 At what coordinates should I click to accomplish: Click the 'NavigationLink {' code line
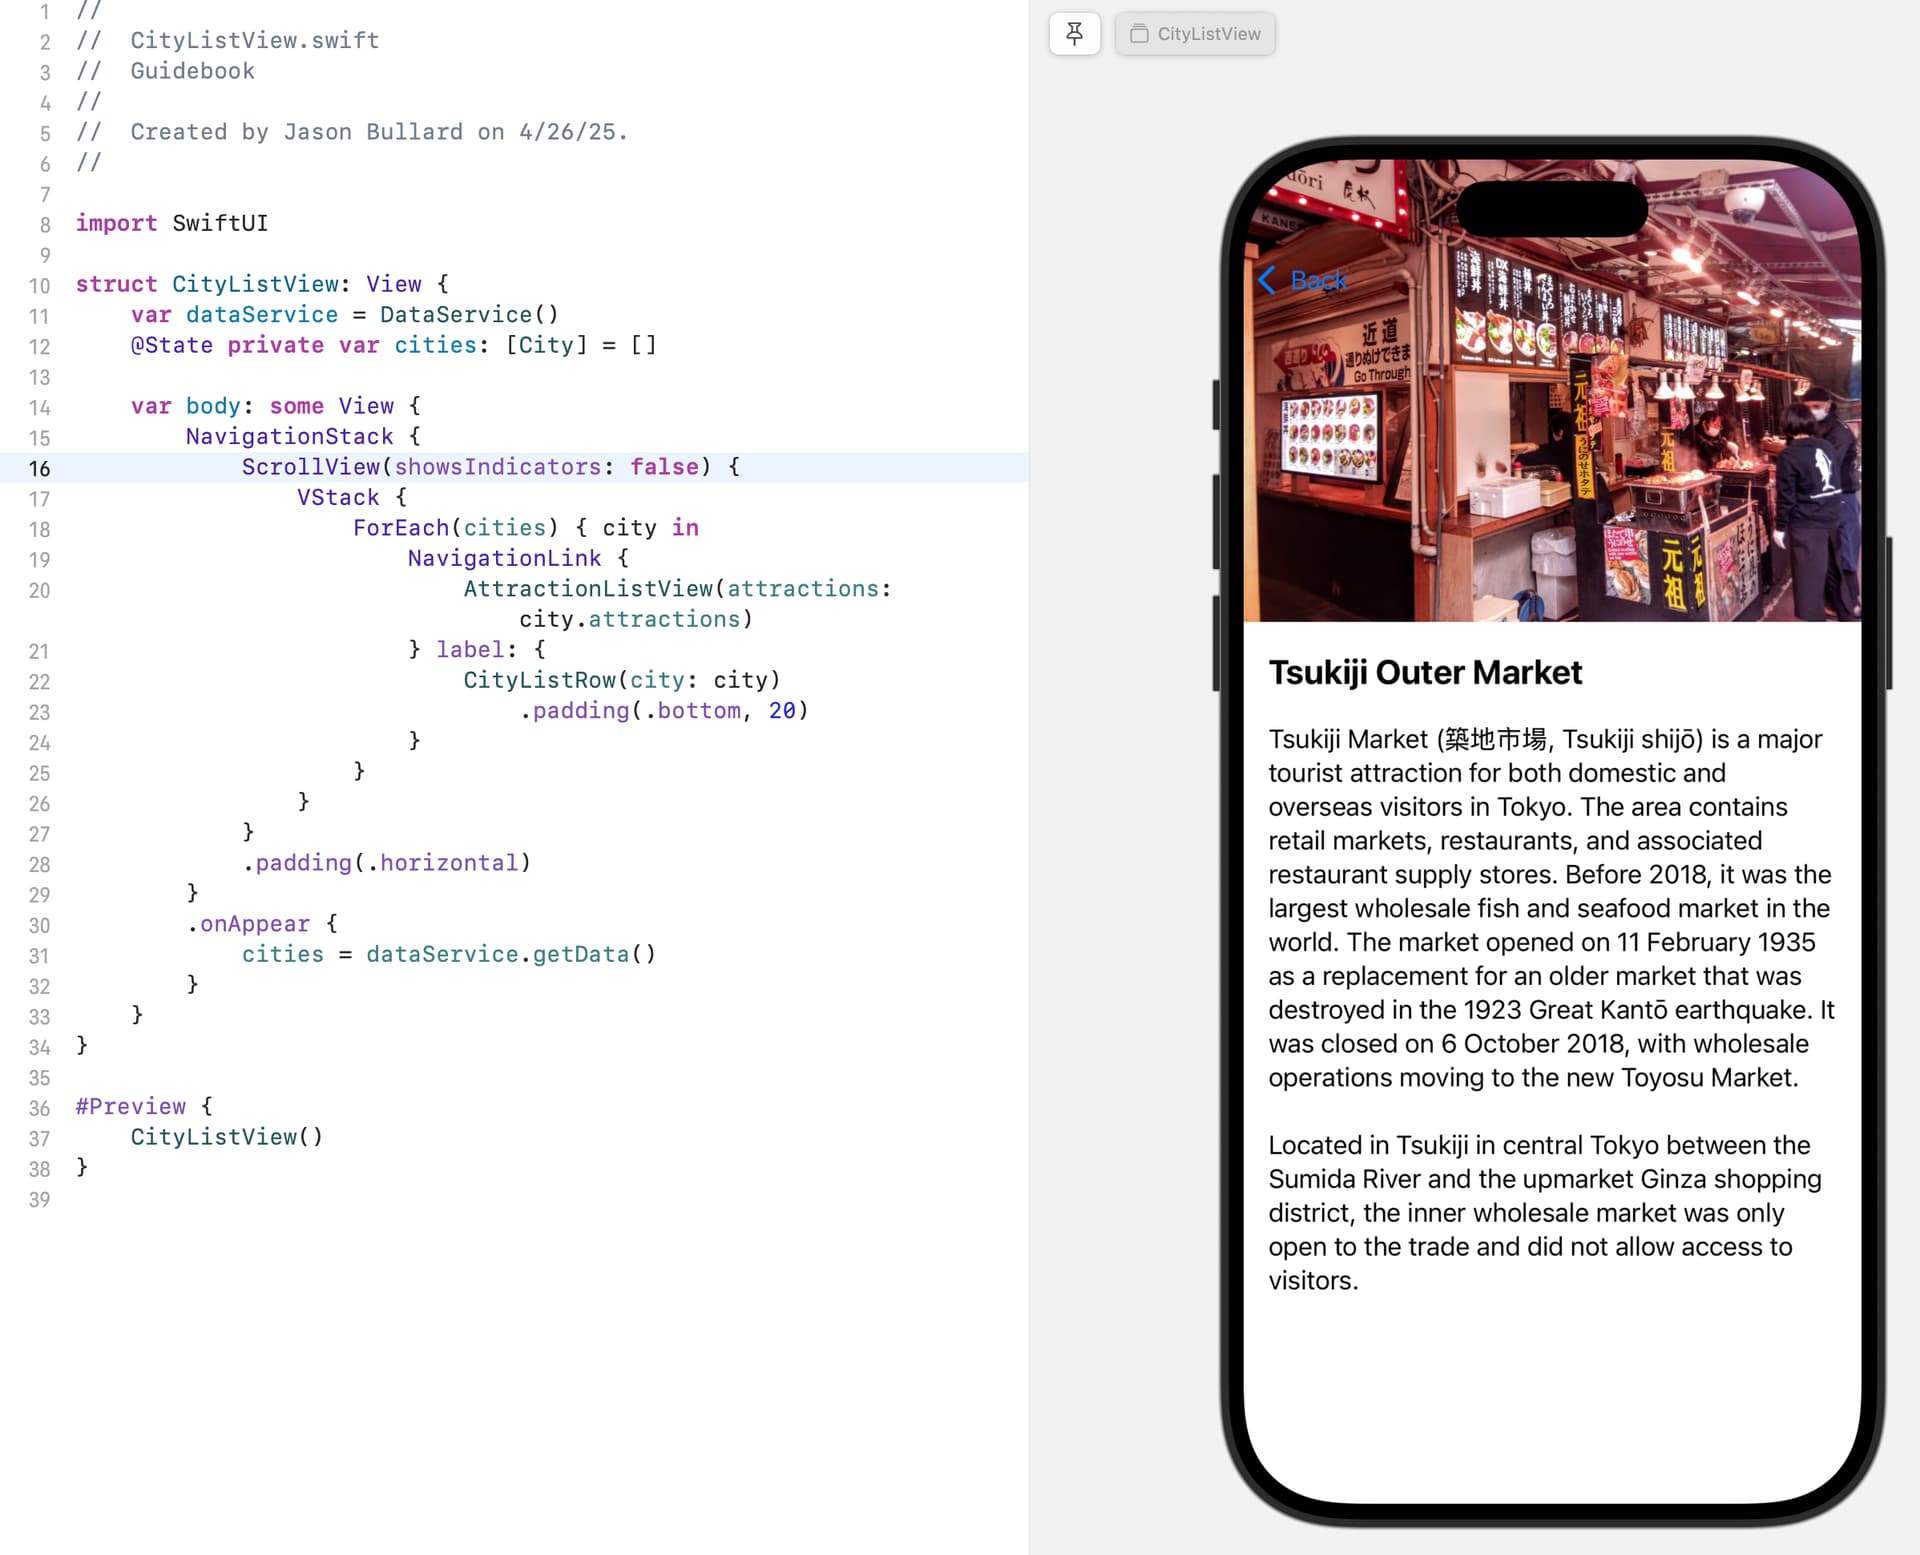(x=518, y=558)
